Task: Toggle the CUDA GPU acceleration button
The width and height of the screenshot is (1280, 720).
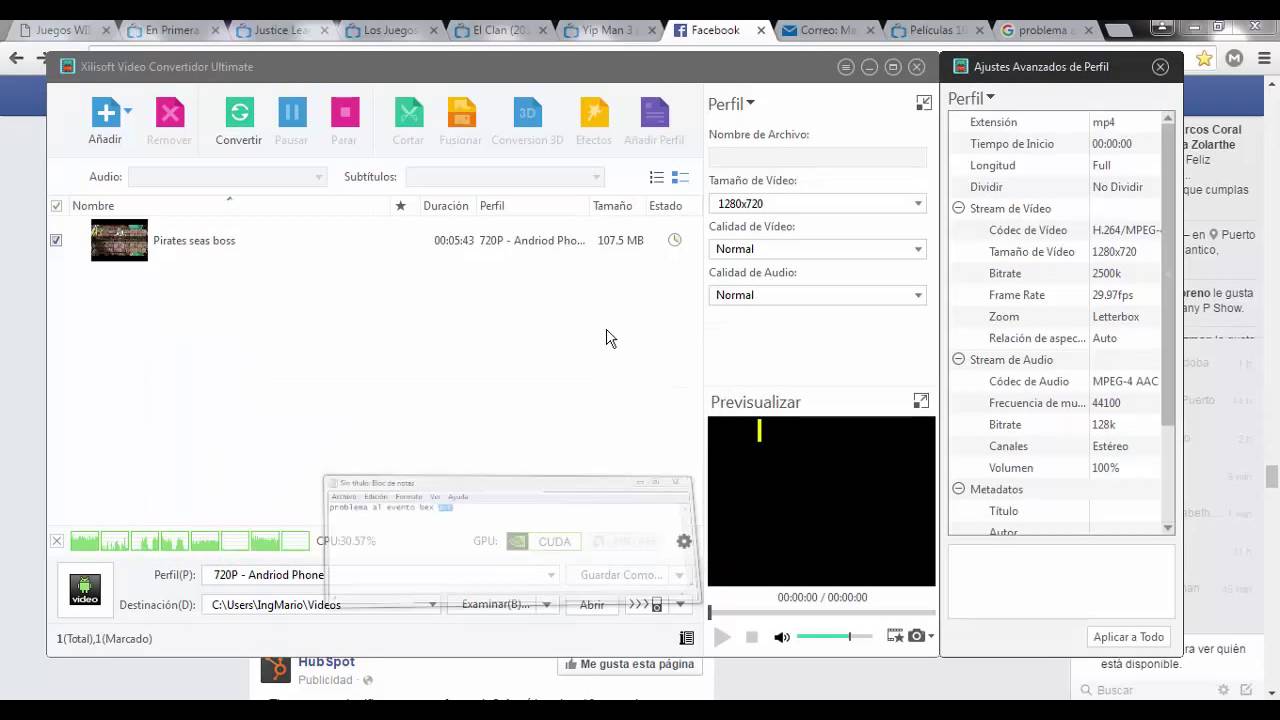Action: pyautogui.click(x=543, y=541)
